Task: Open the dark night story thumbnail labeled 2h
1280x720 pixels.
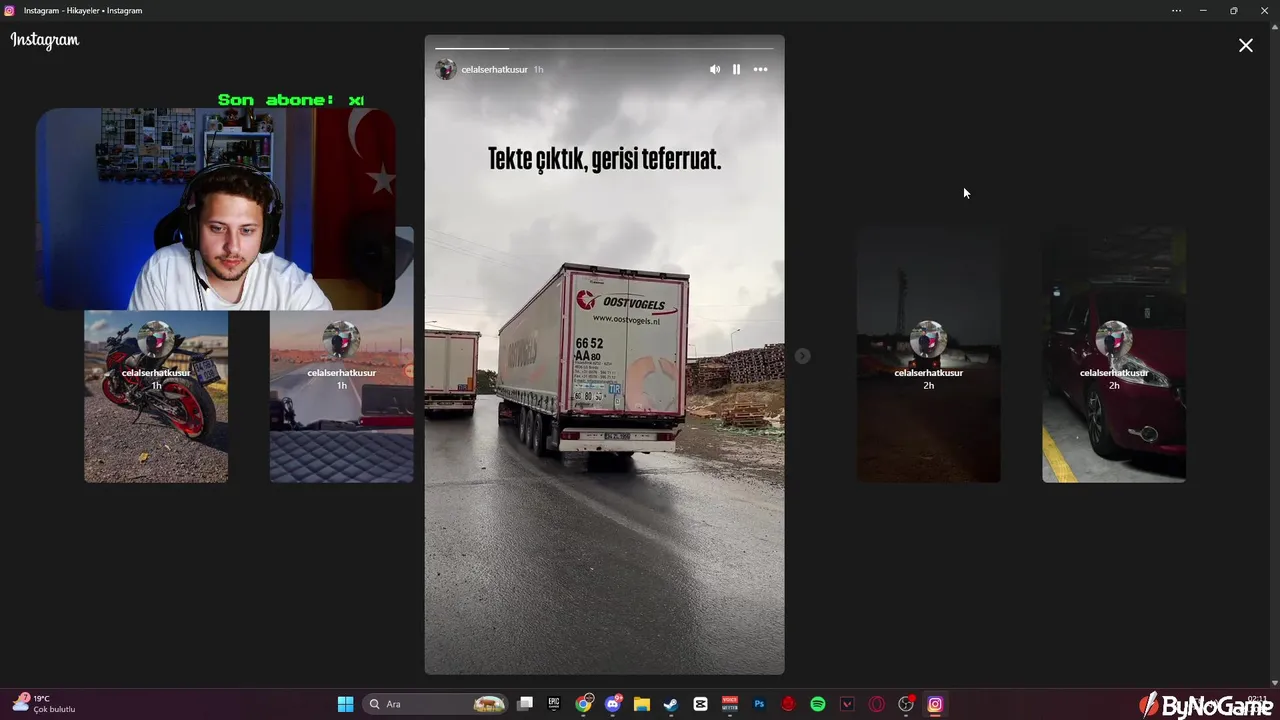Action: point(928,355)
